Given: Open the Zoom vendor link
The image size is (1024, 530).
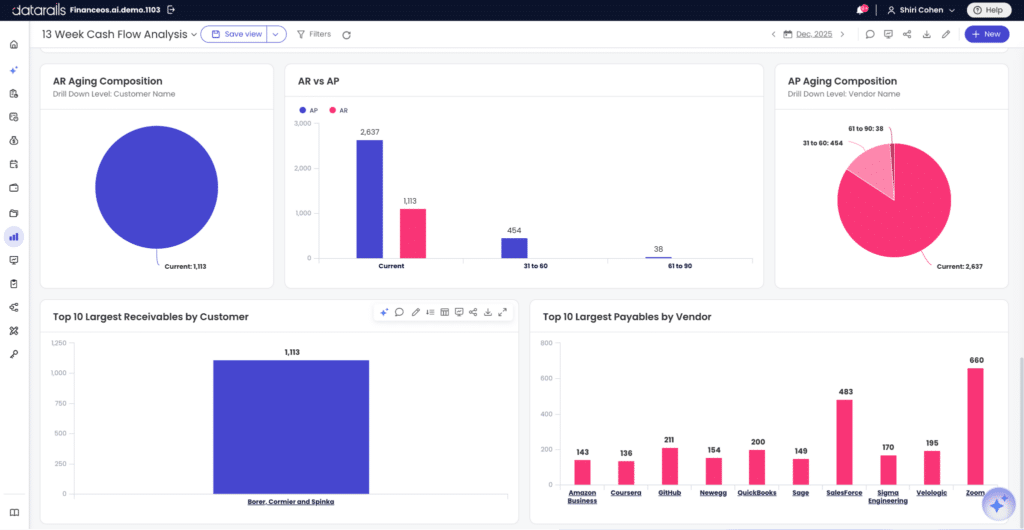Looking at the screenshot, I should click(976, 493).
